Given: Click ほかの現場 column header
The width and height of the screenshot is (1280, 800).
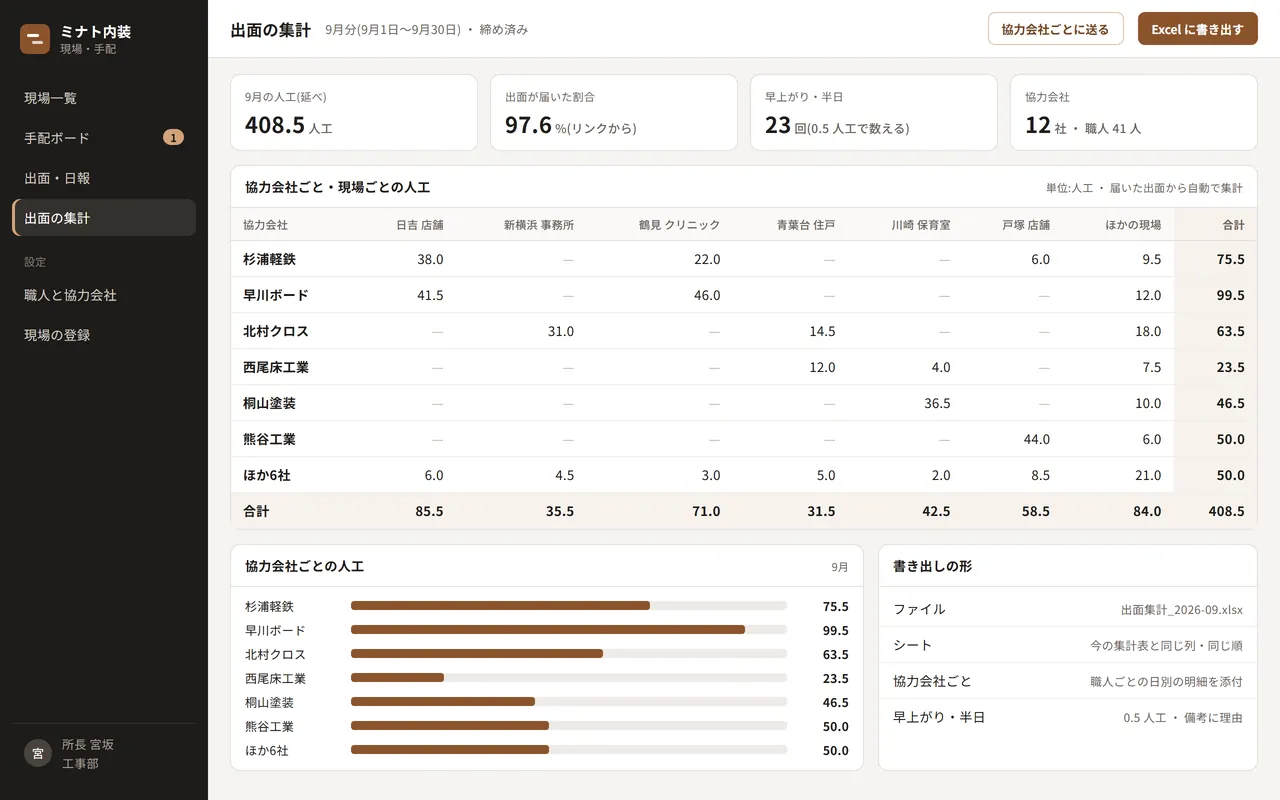Looking at the screenshot, I should pos(1133,225).
